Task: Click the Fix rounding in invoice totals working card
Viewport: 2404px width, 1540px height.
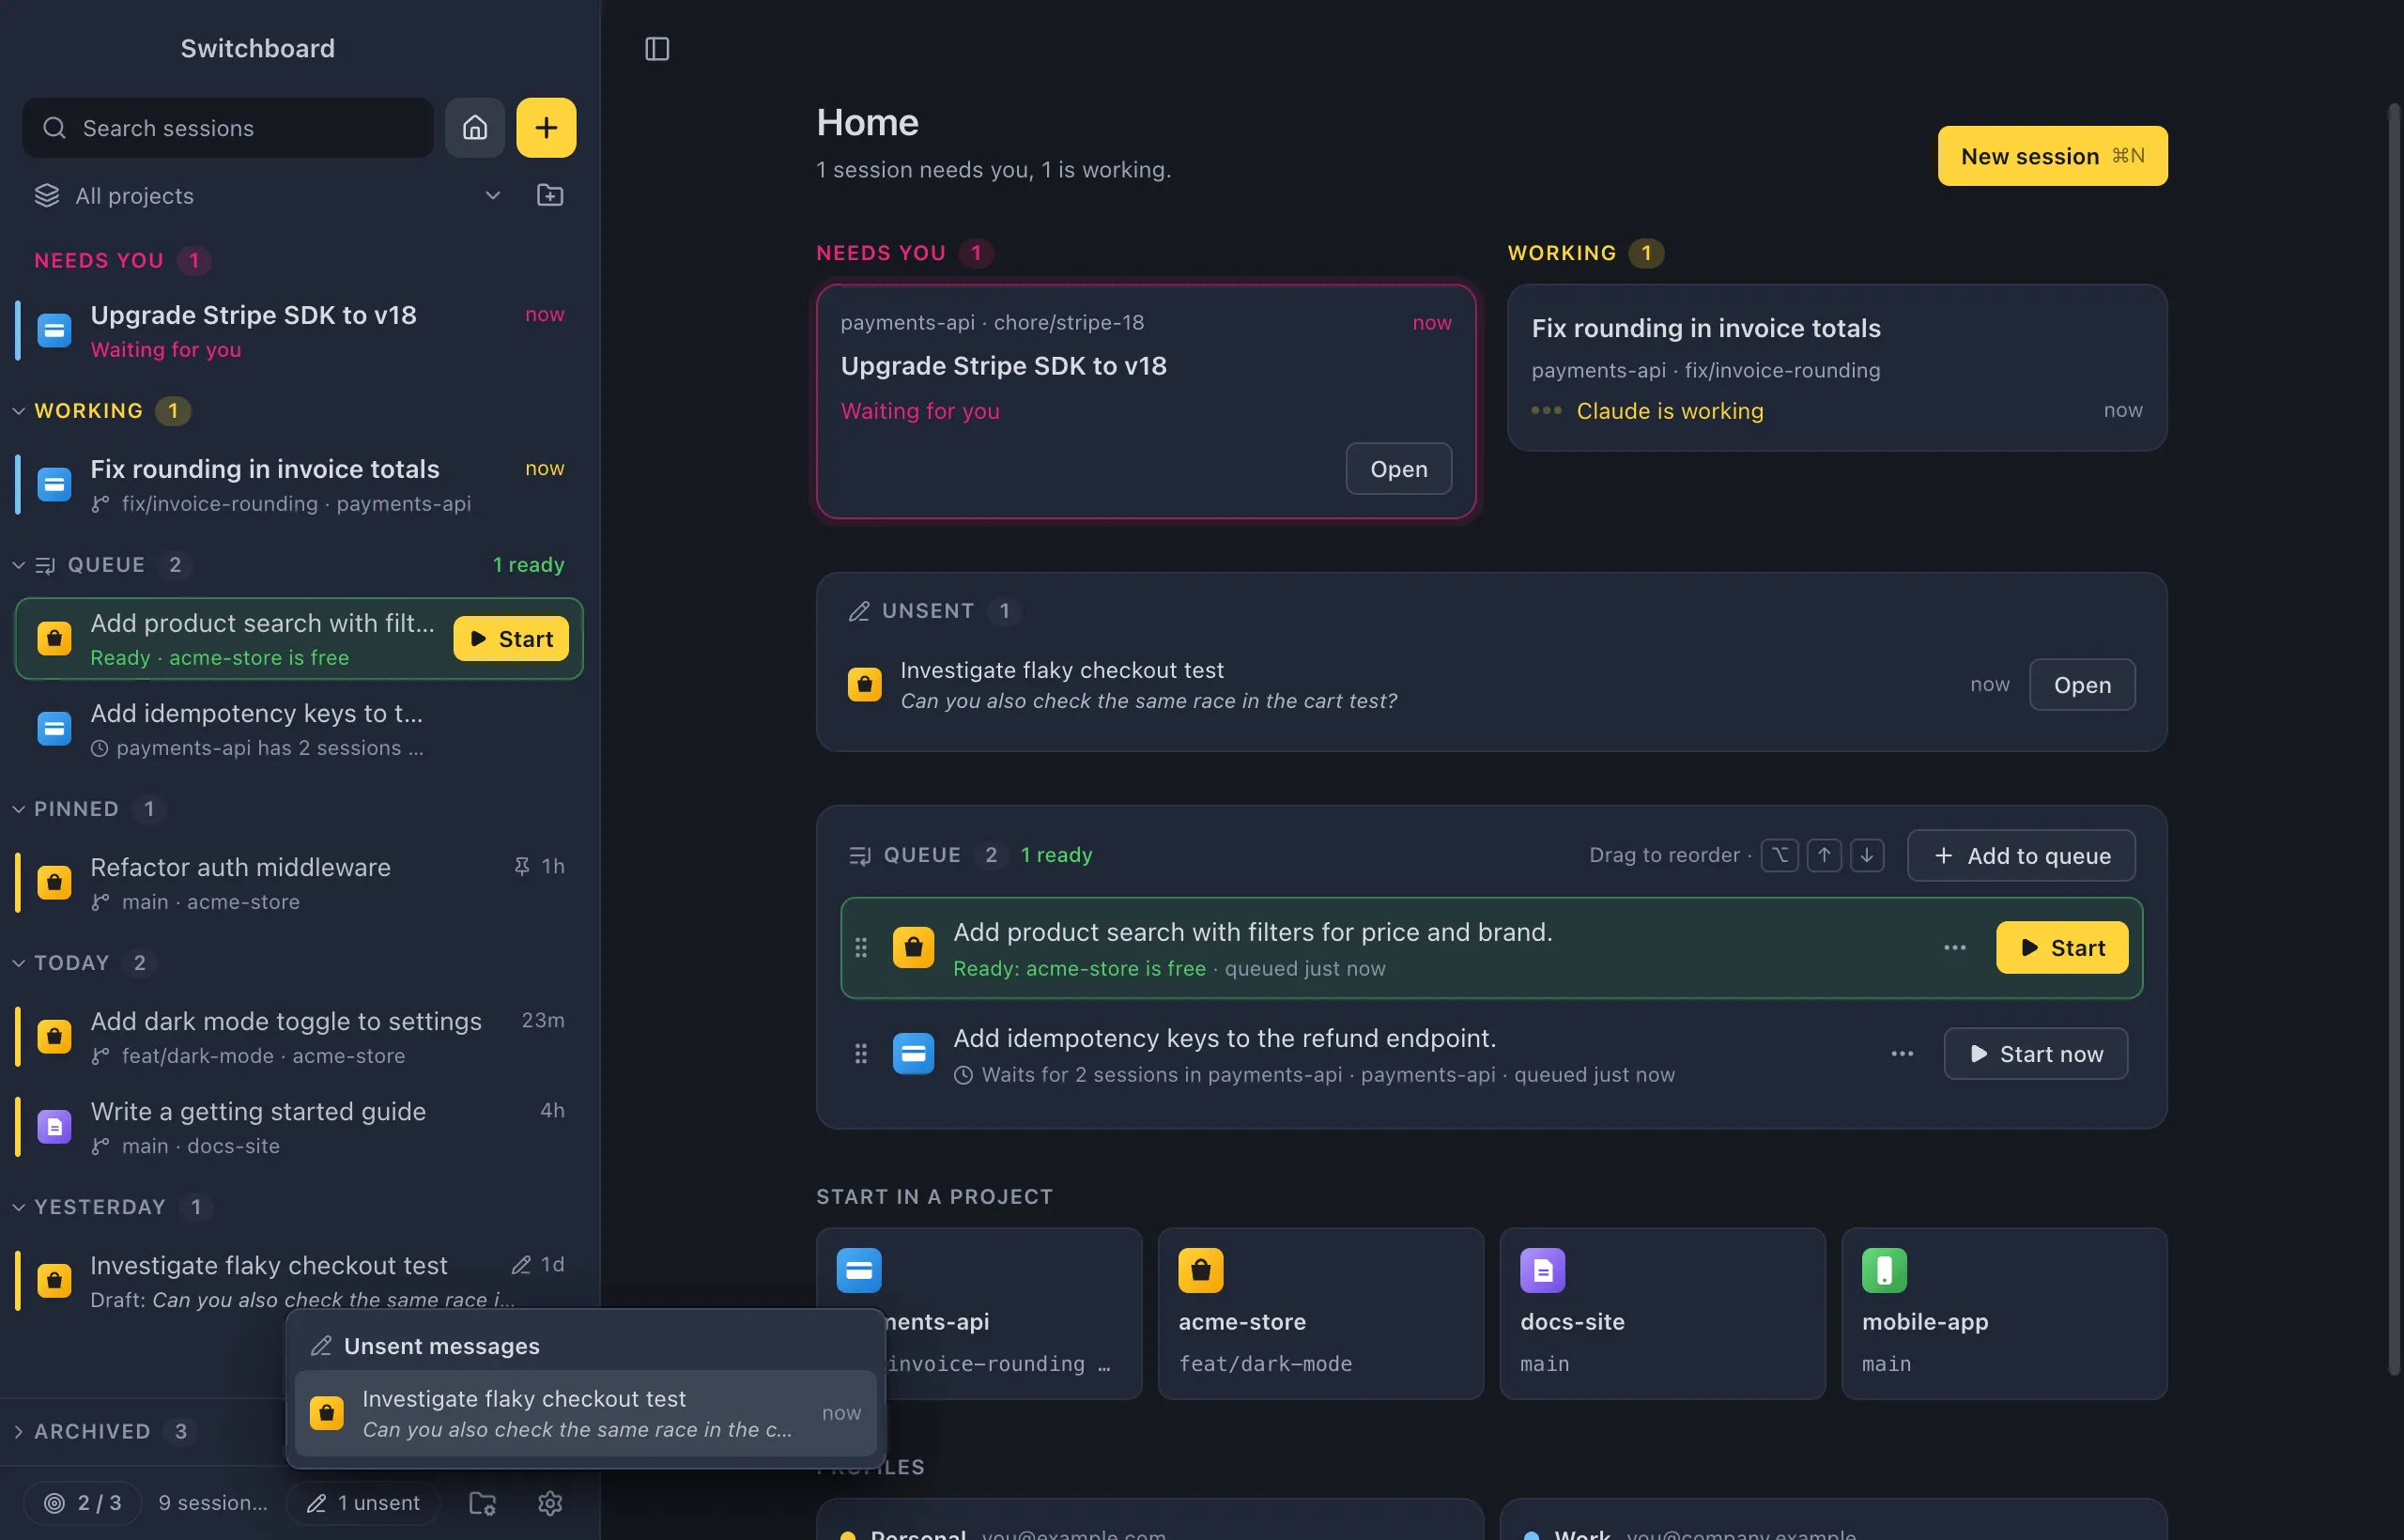Action: (x=1837, y=367)
